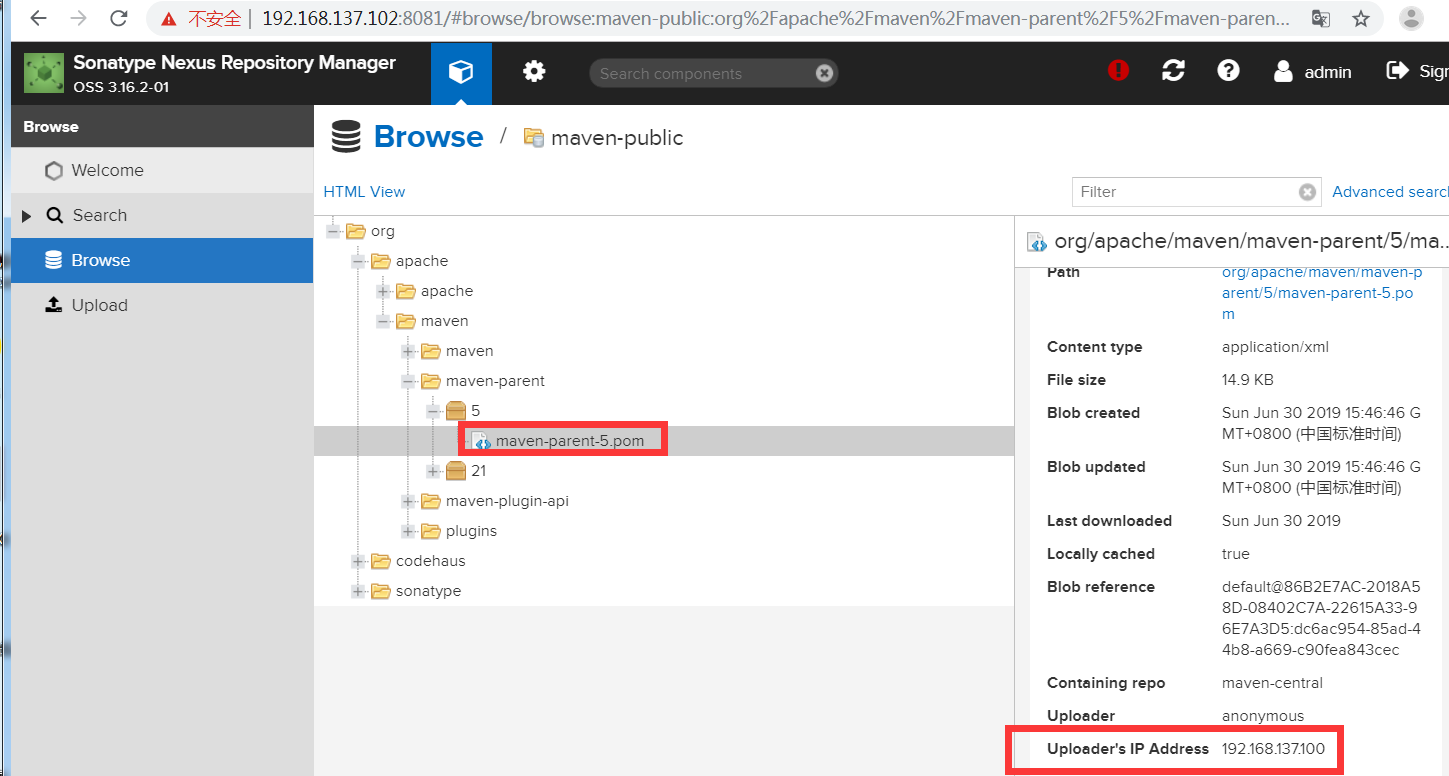Click browser Forward arrow
The image size is (1449, 776).
[x=78, y=18]
